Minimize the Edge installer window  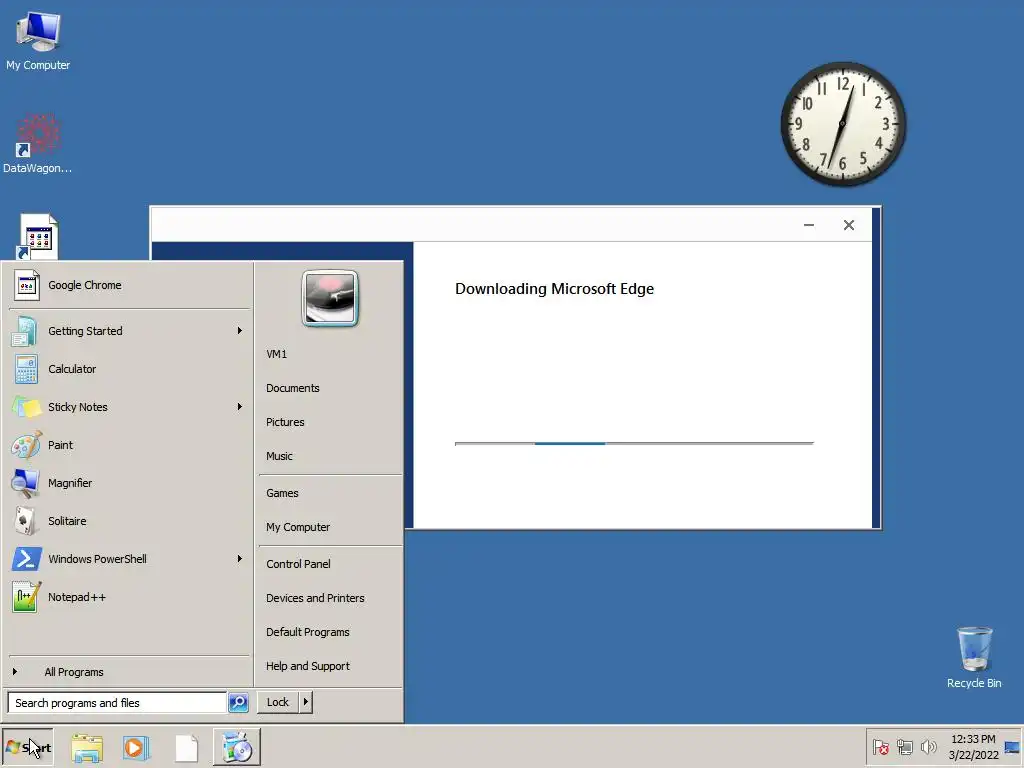tap(808, 225)
